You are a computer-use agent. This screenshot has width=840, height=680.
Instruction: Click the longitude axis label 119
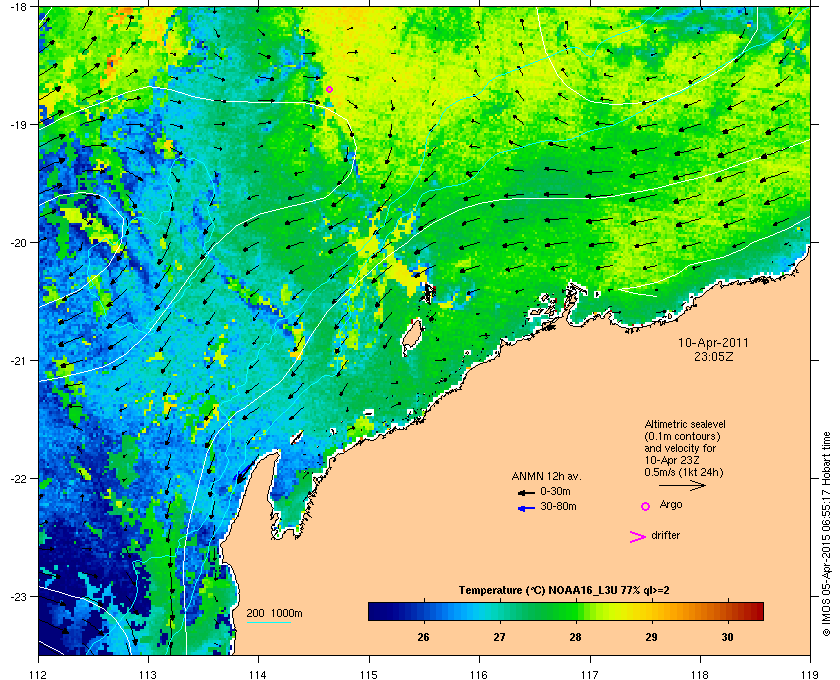click(x=810, y=674)
